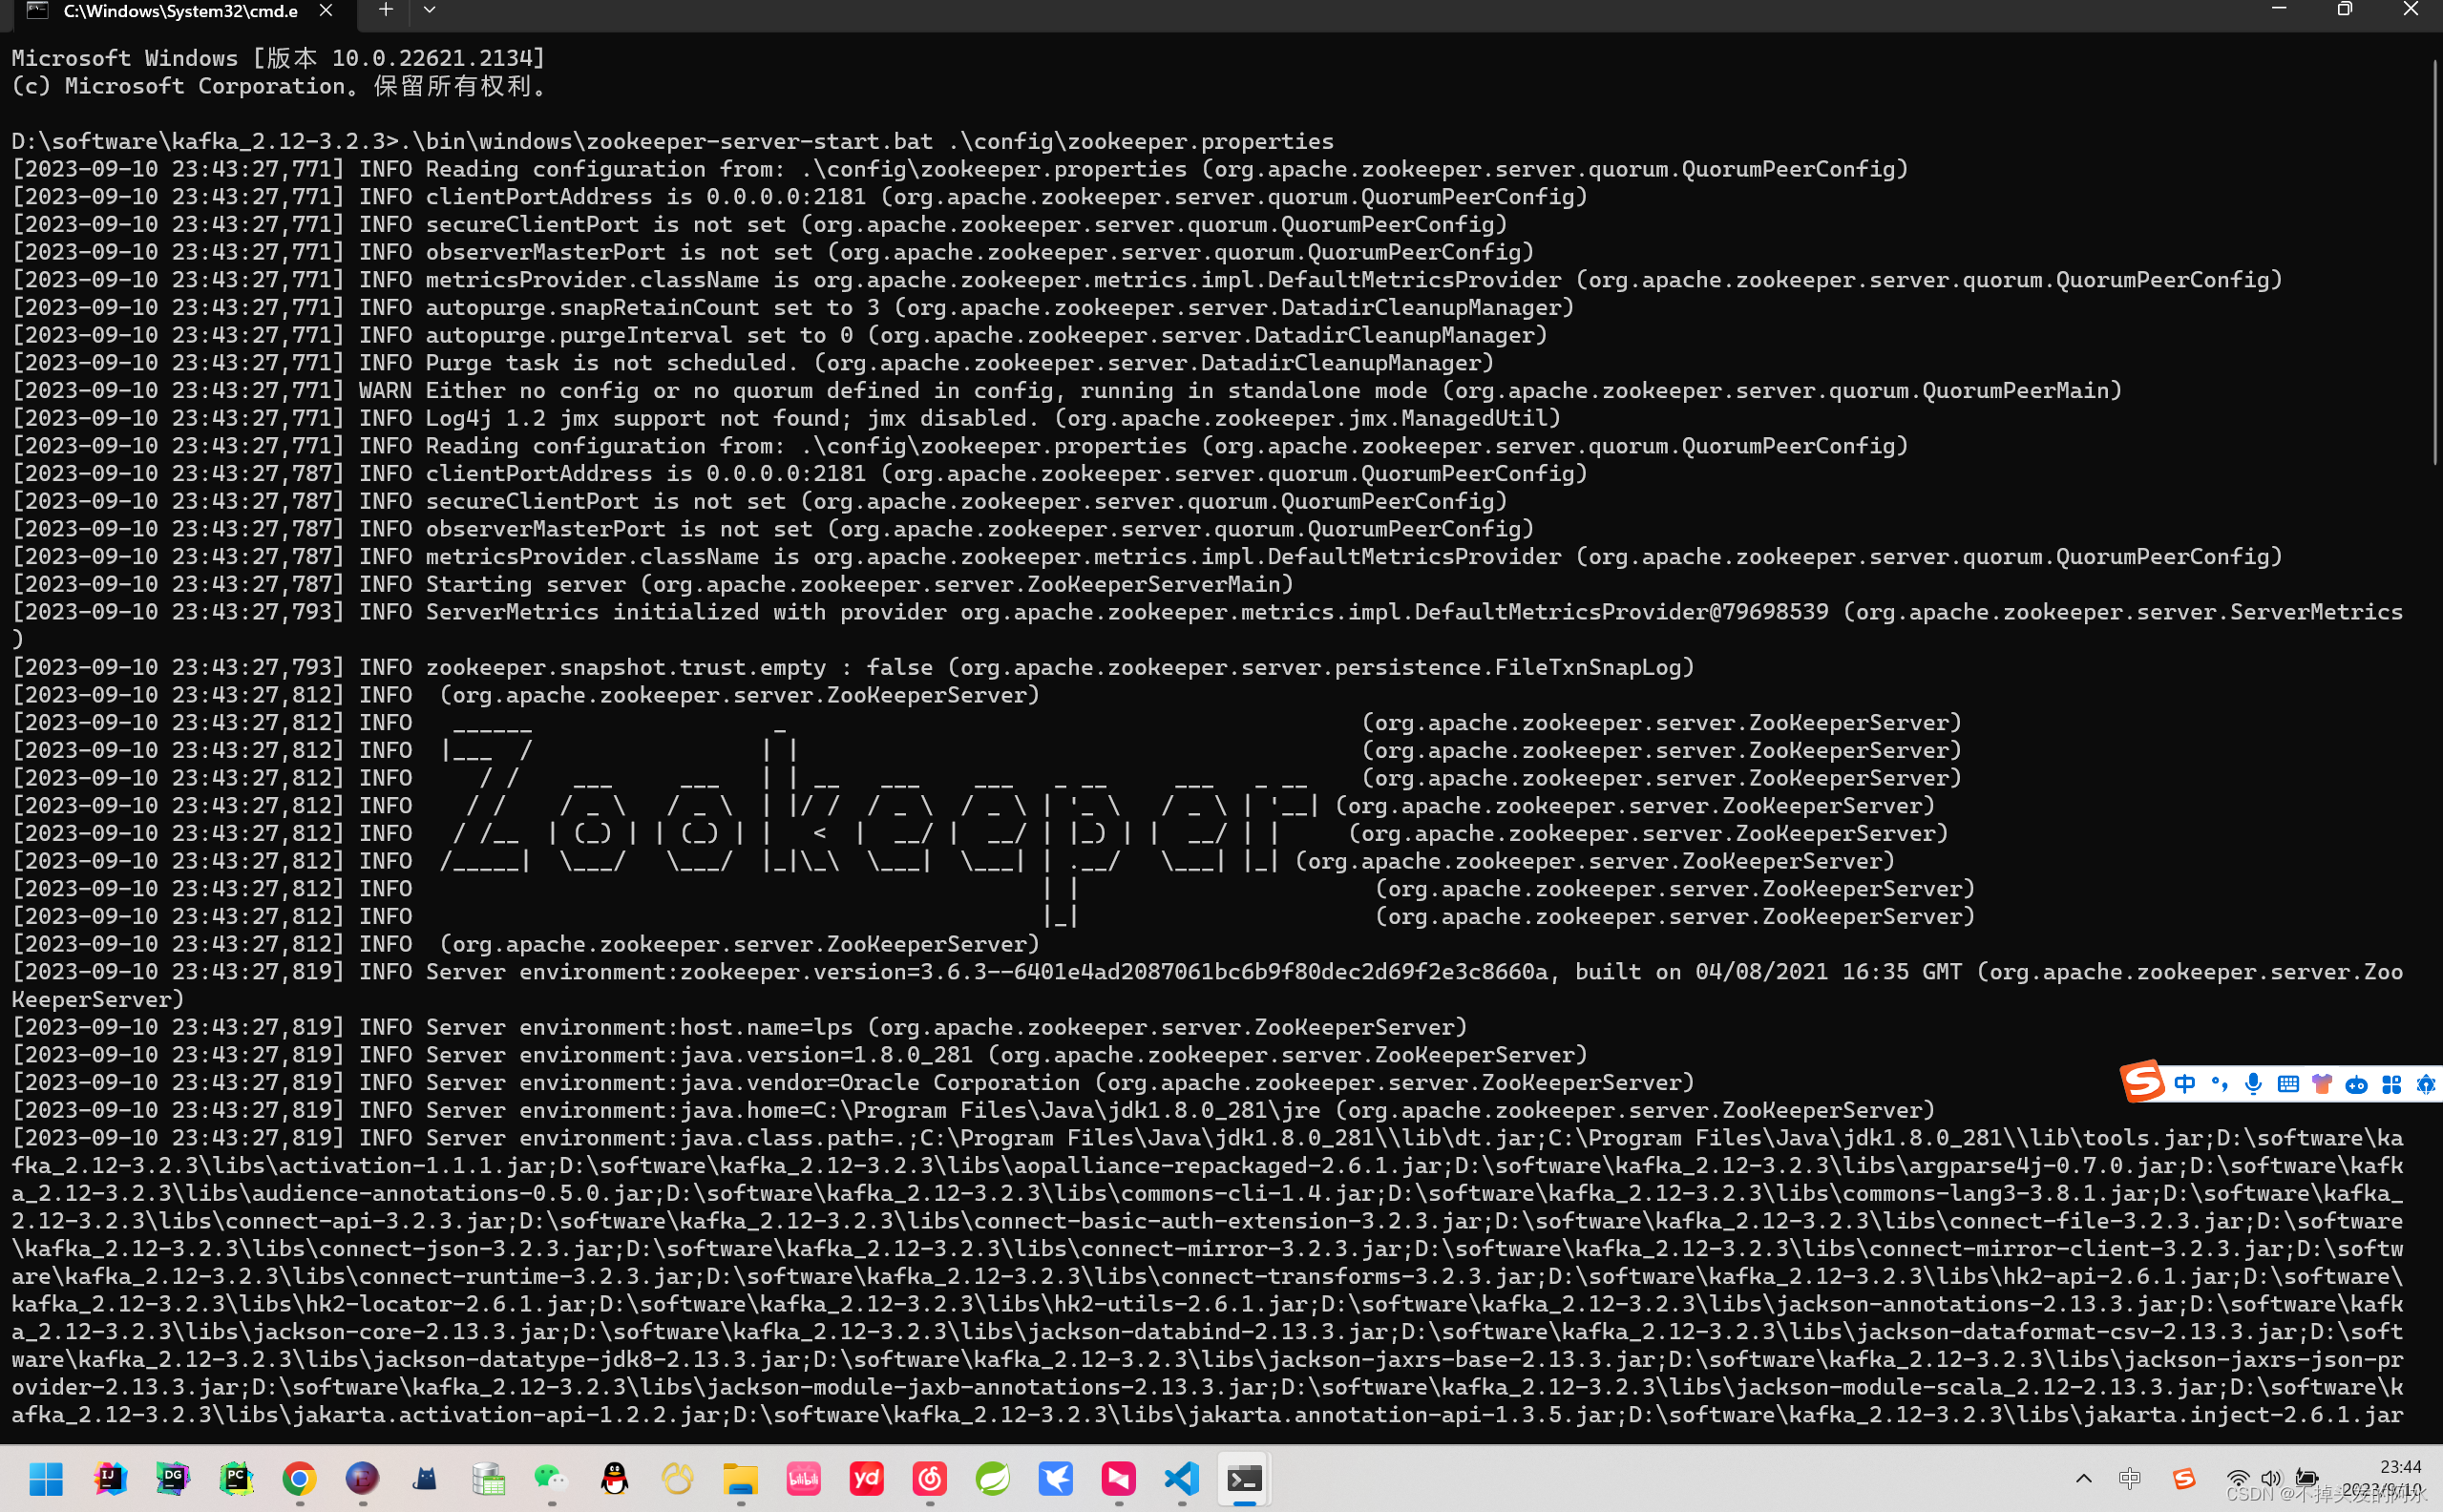Image resolution: width=2443 pixels, height=1512 pixels.
Task: Open the soft keyboard on Sogou bar
Action: coord(2288,1084)
